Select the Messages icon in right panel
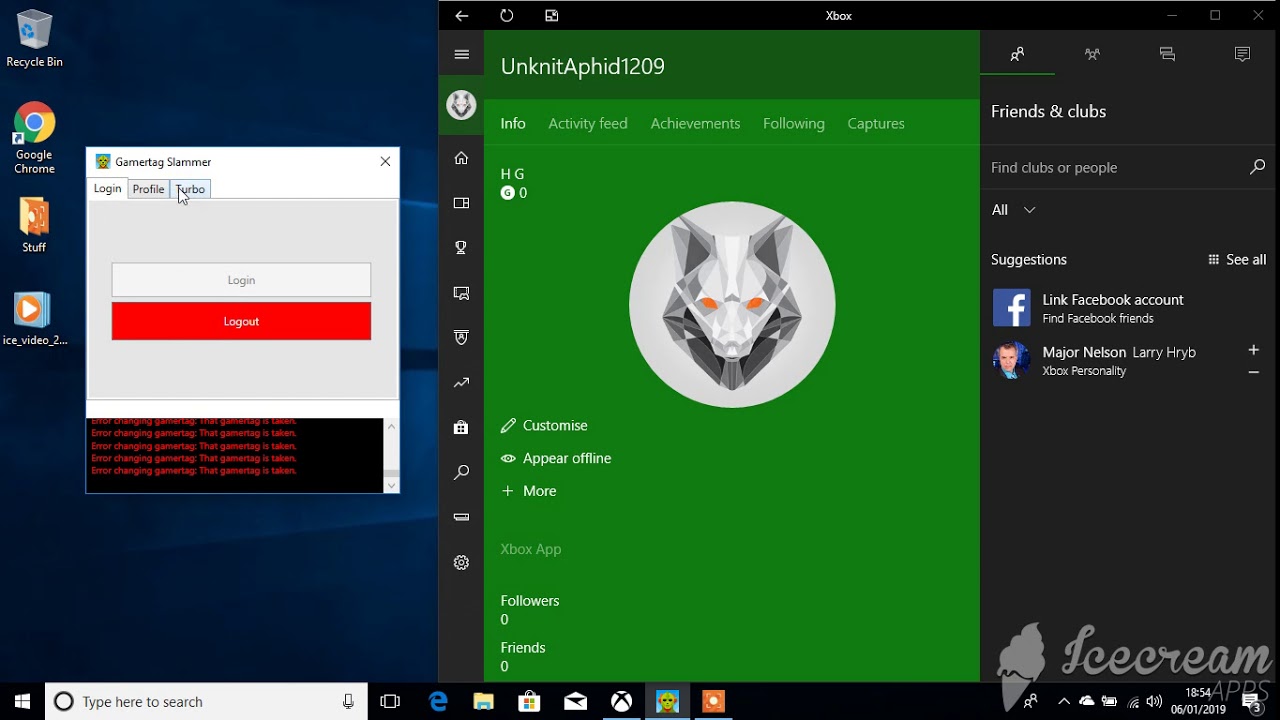Viewport: 1280px width, 720px height. 1167,54
